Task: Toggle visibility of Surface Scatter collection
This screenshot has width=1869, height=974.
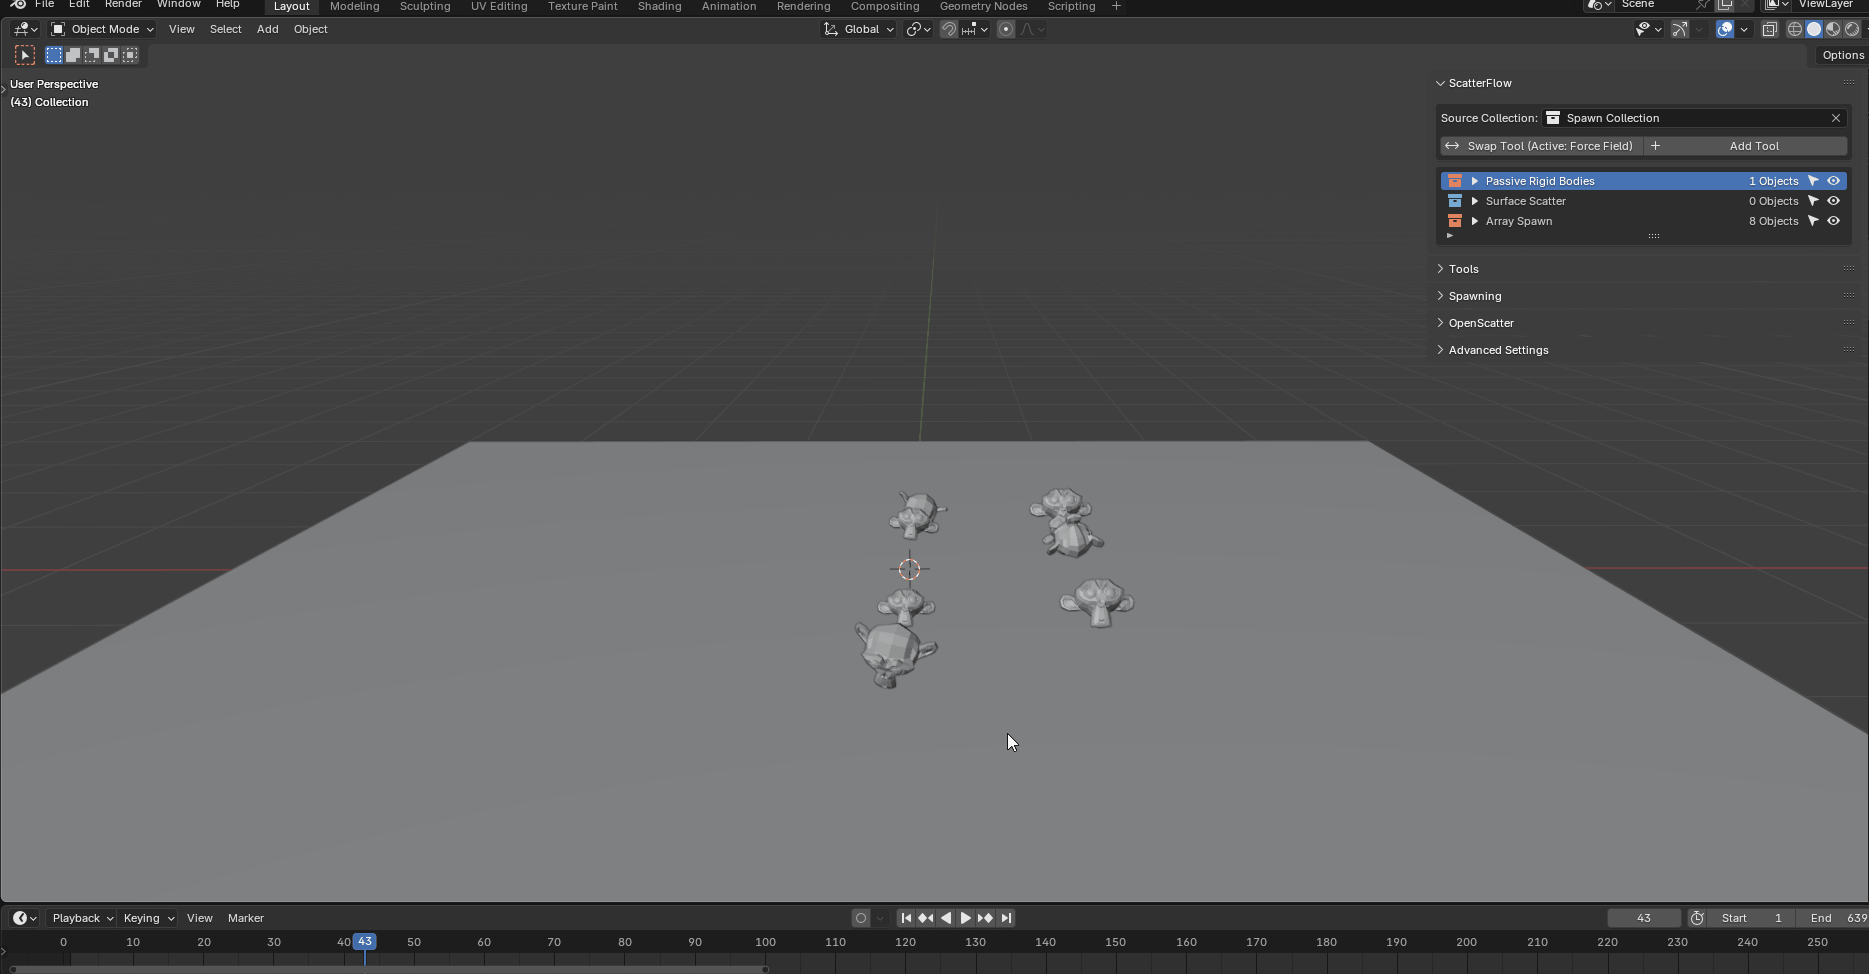Action: pyautogui.click(x=1833, y=200)
